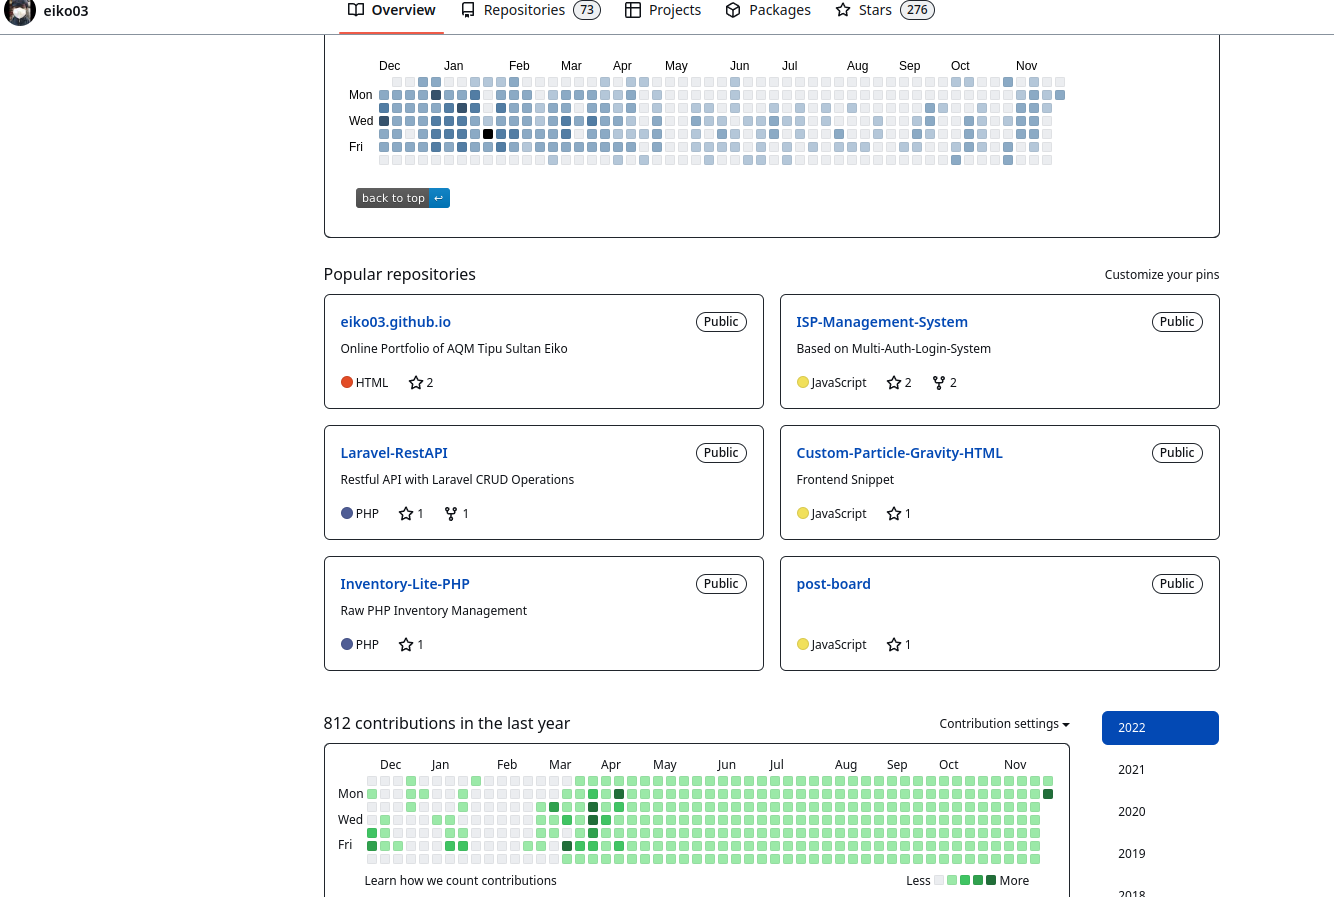1334x897 pixels.
Task: Click eiko03's profile avatar
Action: 19,12
